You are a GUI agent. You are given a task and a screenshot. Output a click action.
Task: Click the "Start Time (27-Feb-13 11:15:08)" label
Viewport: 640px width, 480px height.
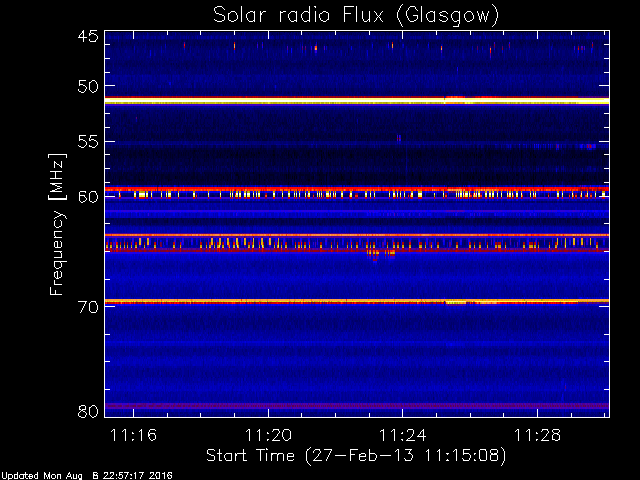click(x=356, y=456)
